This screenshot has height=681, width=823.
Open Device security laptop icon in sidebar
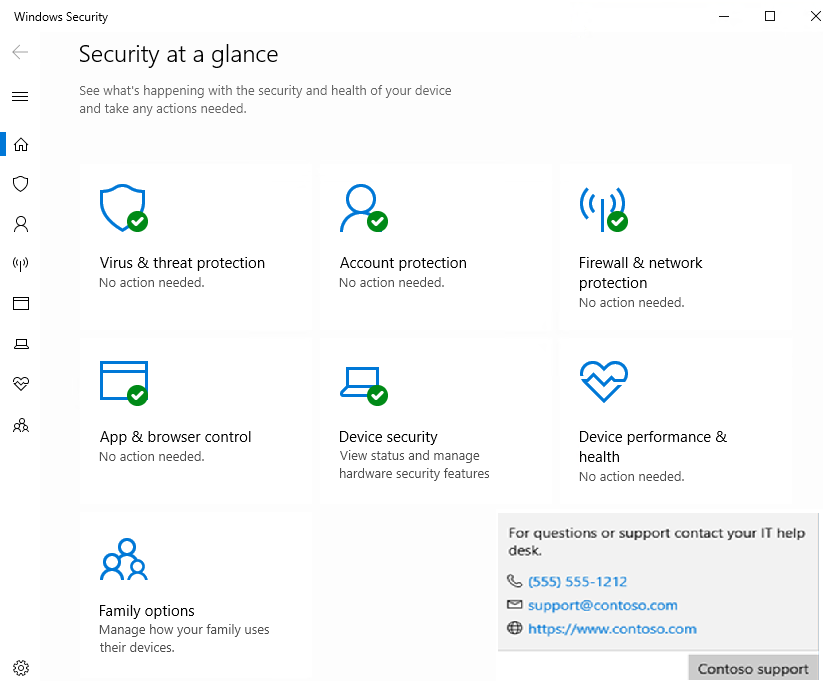(20, 344)
